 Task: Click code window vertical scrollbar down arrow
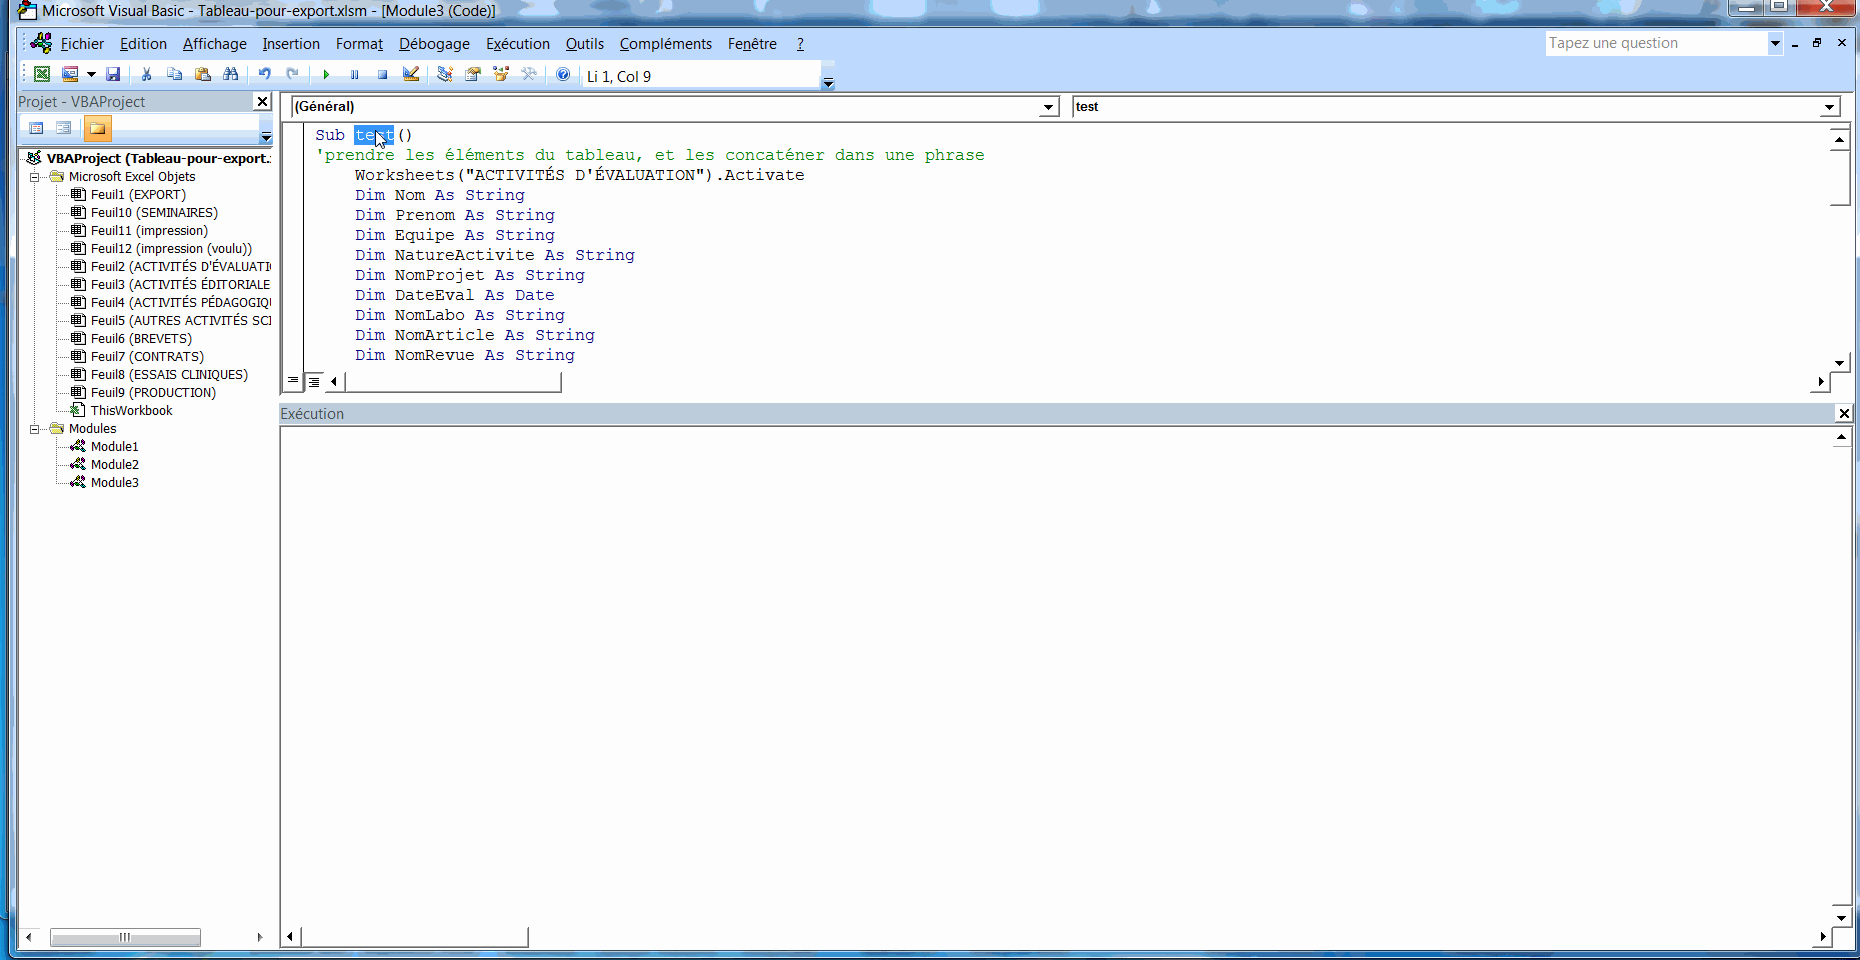click(x=1840, y=364)
